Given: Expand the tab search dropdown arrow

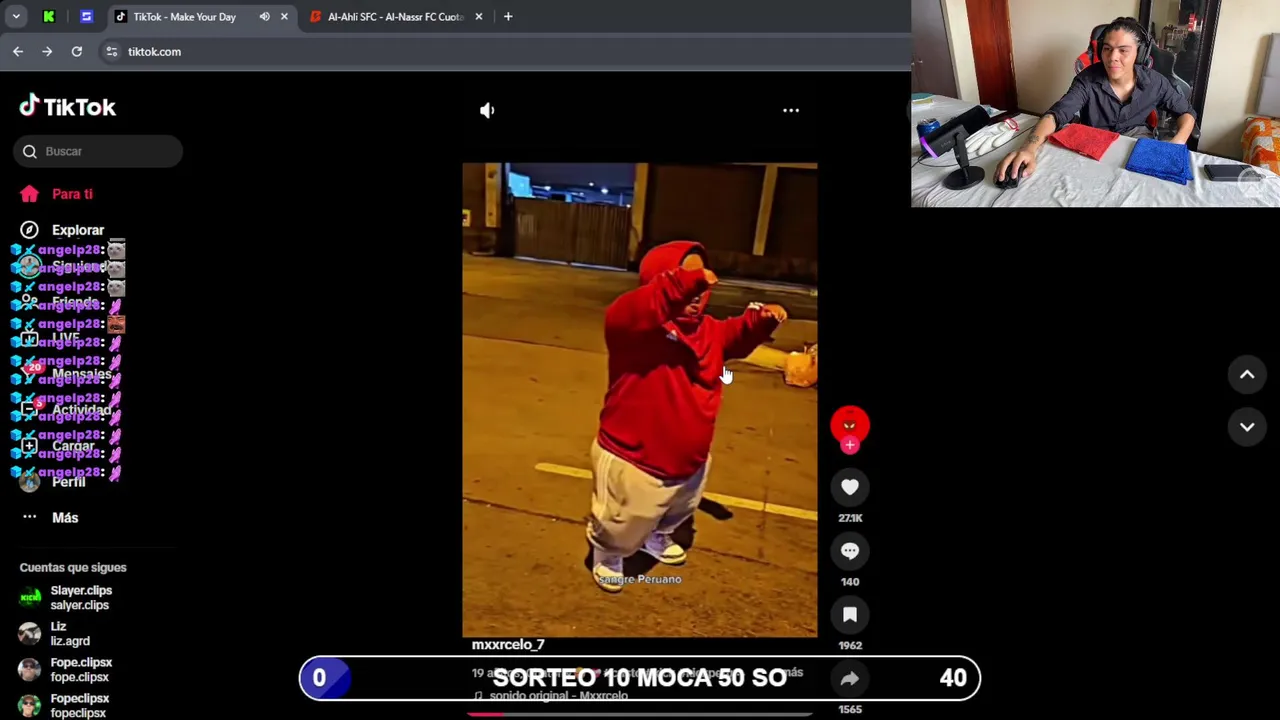Looking at the screenshot, I should coord(15,17).
